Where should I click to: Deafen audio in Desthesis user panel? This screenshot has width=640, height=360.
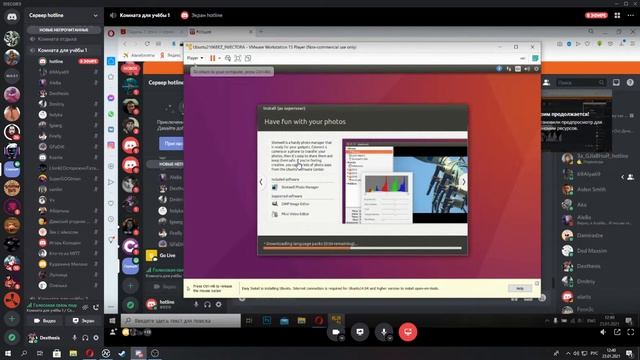click(x=85, y=338)
